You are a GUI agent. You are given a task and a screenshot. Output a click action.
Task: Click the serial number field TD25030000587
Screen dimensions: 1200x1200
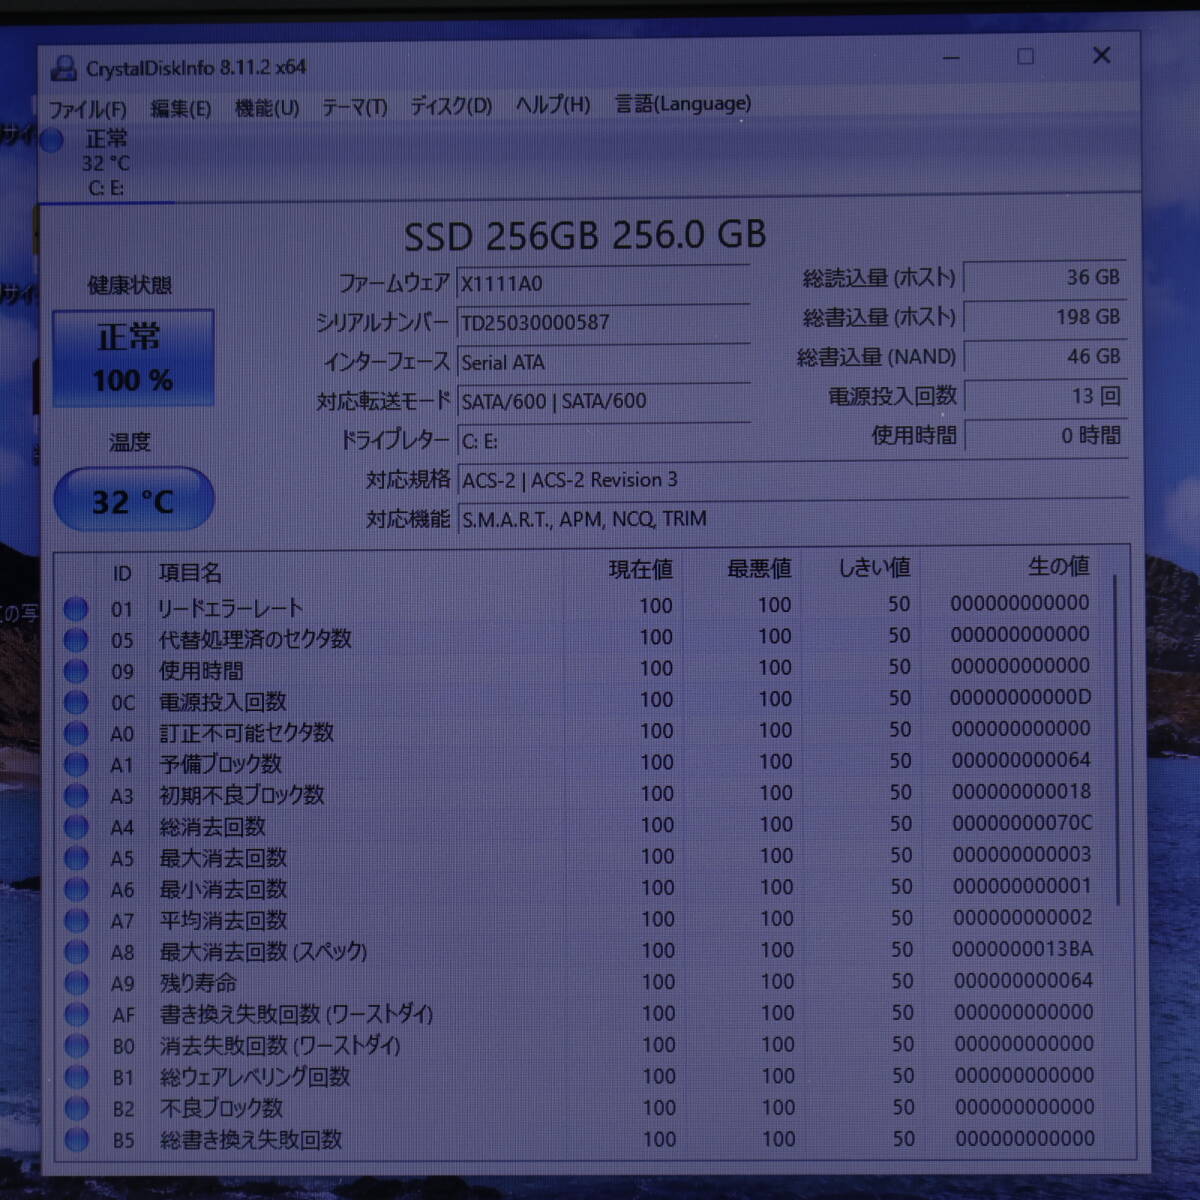[603, 322]
